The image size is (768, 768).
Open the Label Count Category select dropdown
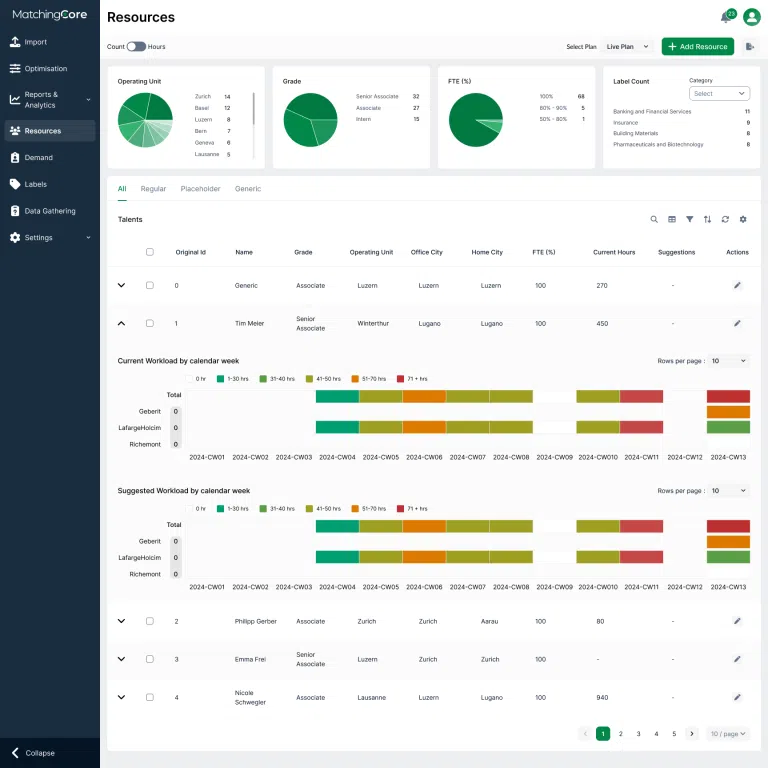[719, 94]
